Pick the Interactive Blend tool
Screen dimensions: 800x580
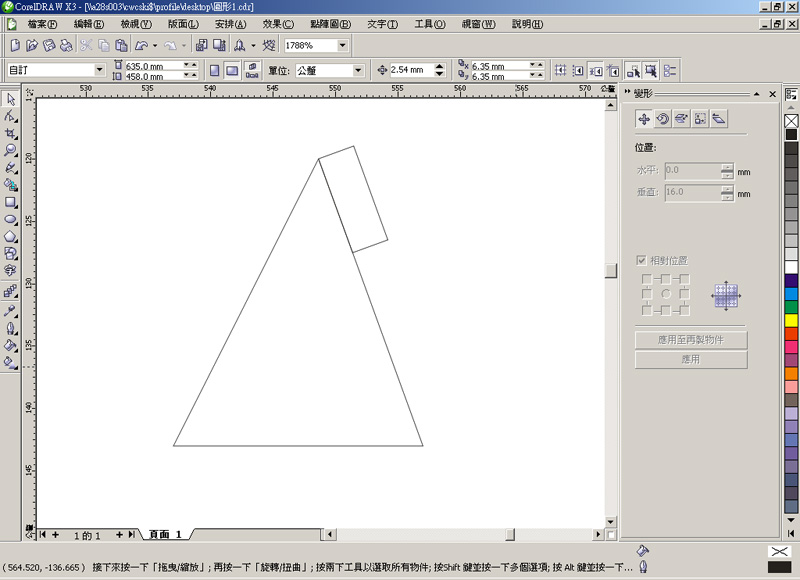point(10,291)
